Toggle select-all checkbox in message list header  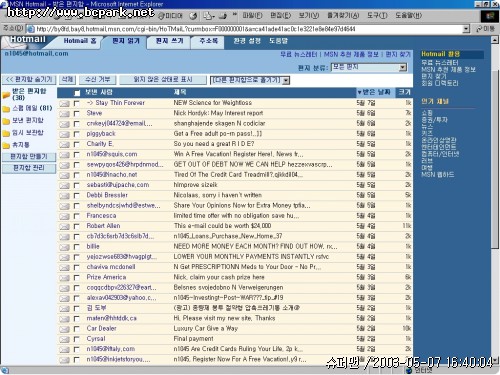(x=77, y=93)
